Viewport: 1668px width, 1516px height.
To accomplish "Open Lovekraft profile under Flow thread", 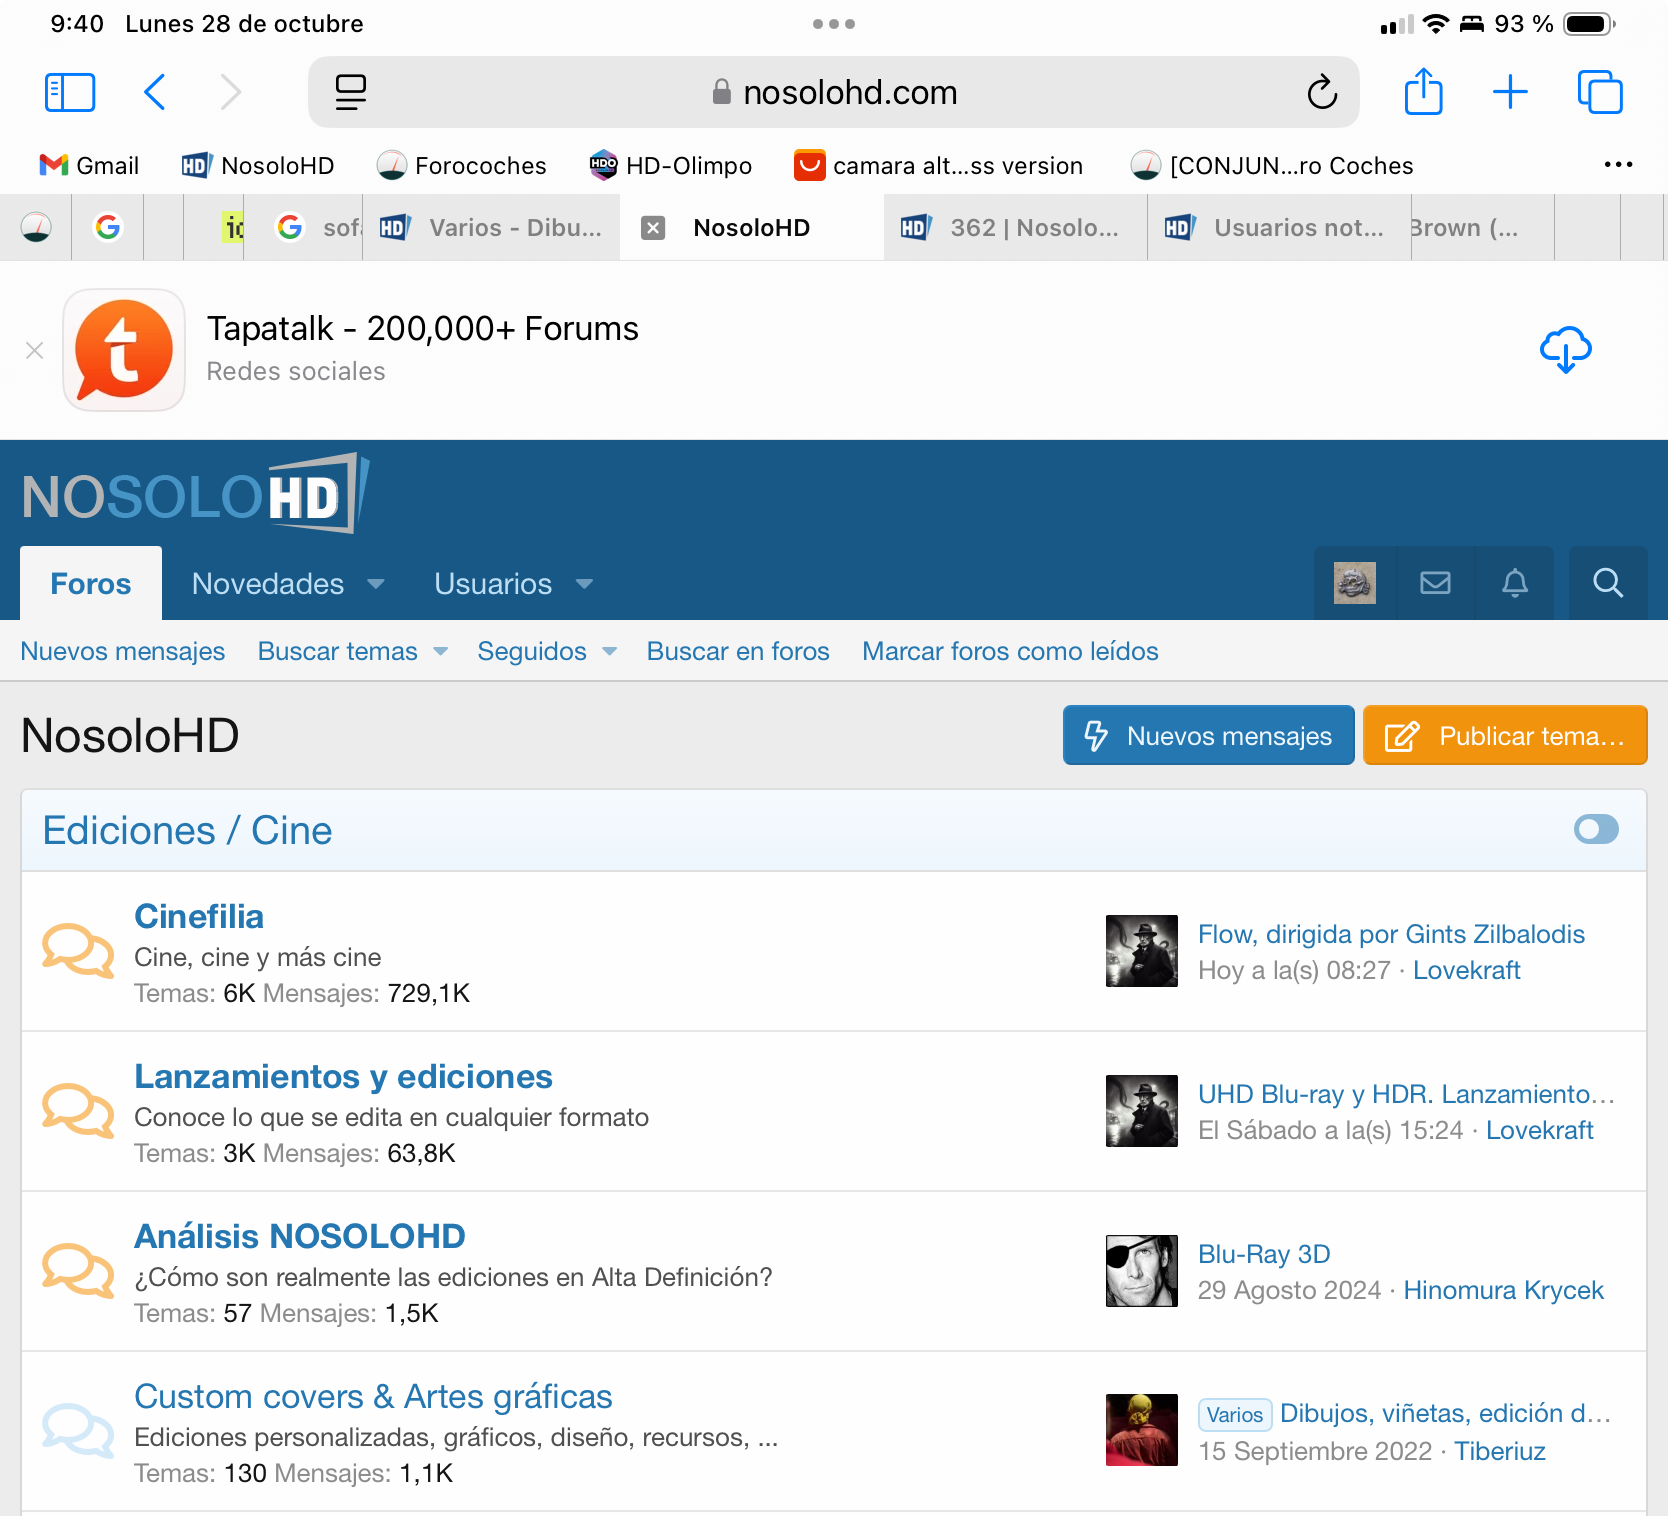I will click(1466, 970).
